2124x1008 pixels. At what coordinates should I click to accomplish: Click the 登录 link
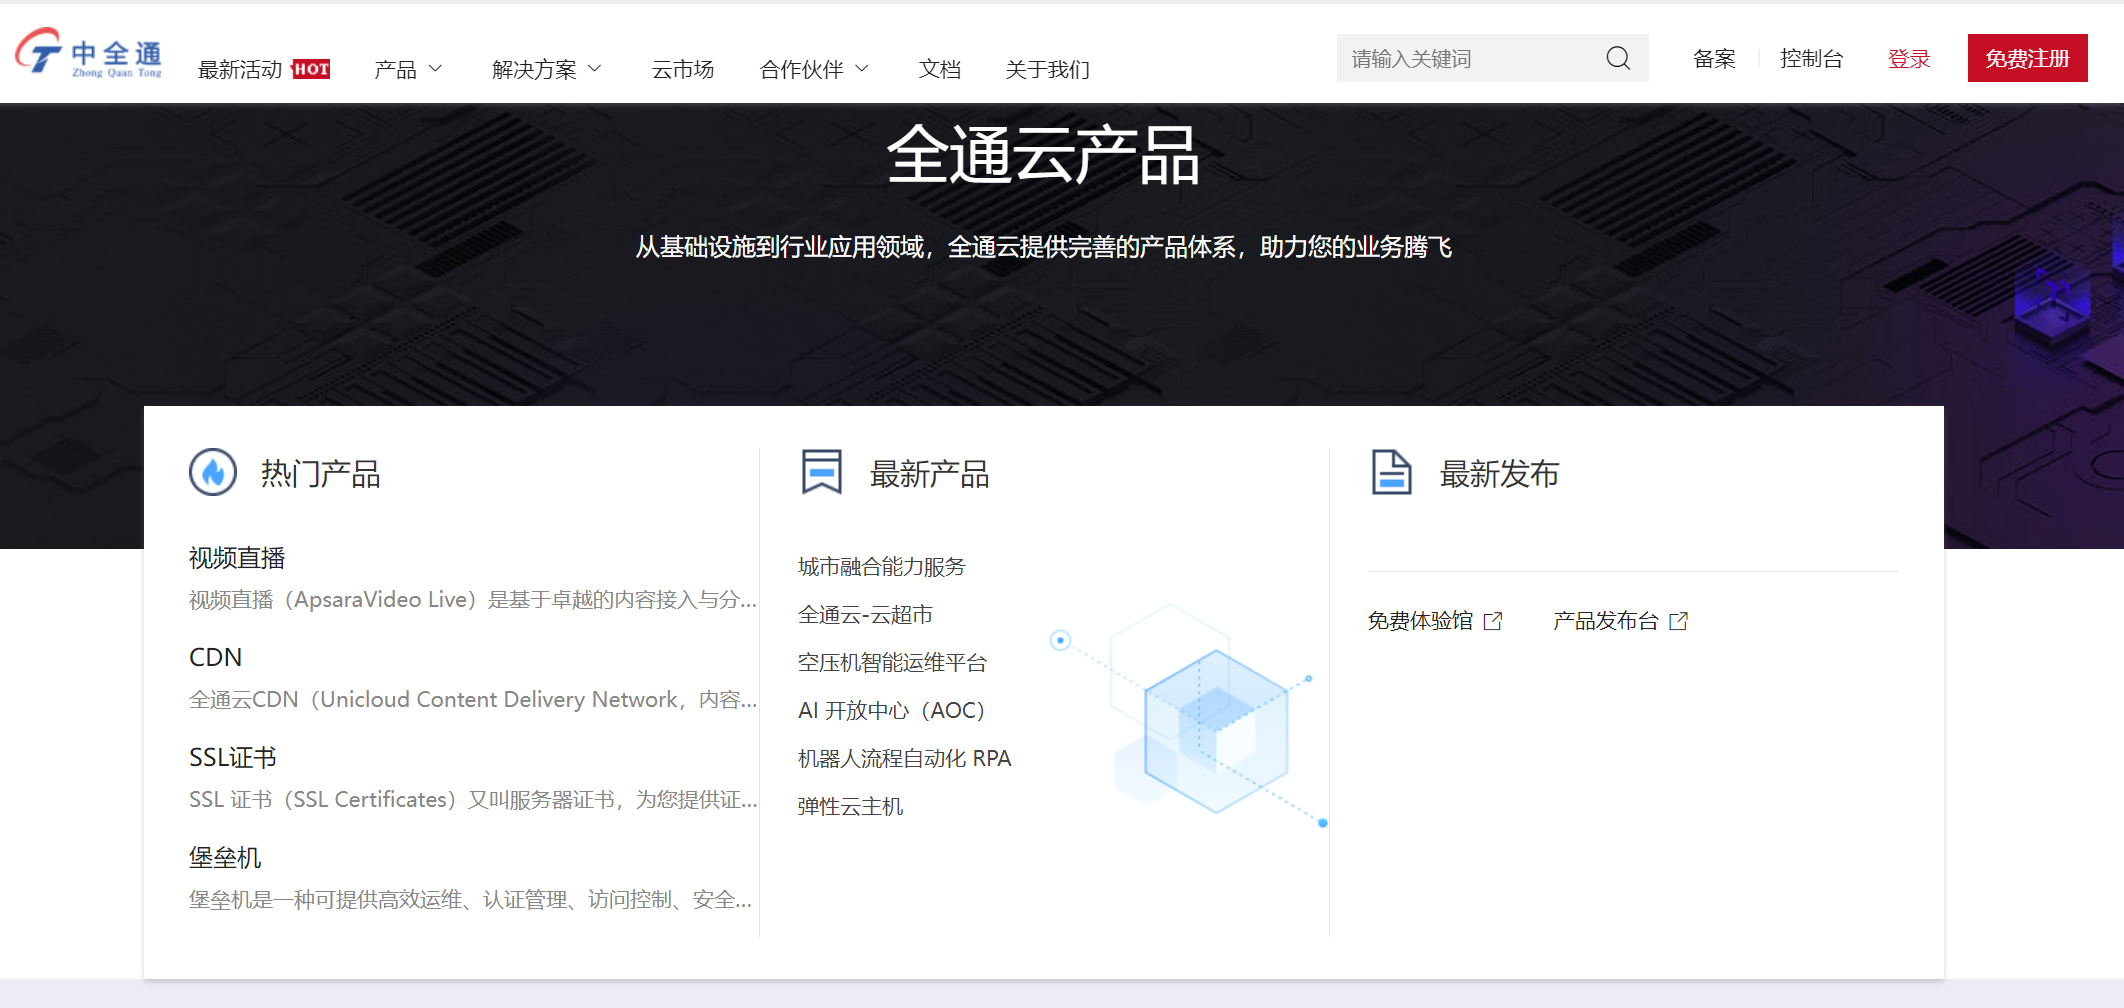[x=1908, y=59]
